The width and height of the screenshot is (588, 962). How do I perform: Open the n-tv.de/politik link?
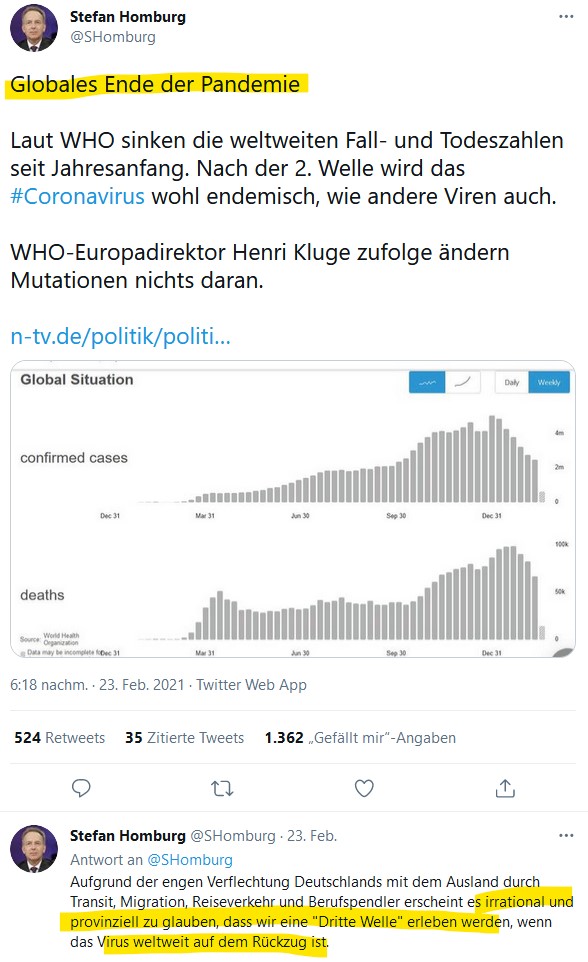[x=120, y=336]
